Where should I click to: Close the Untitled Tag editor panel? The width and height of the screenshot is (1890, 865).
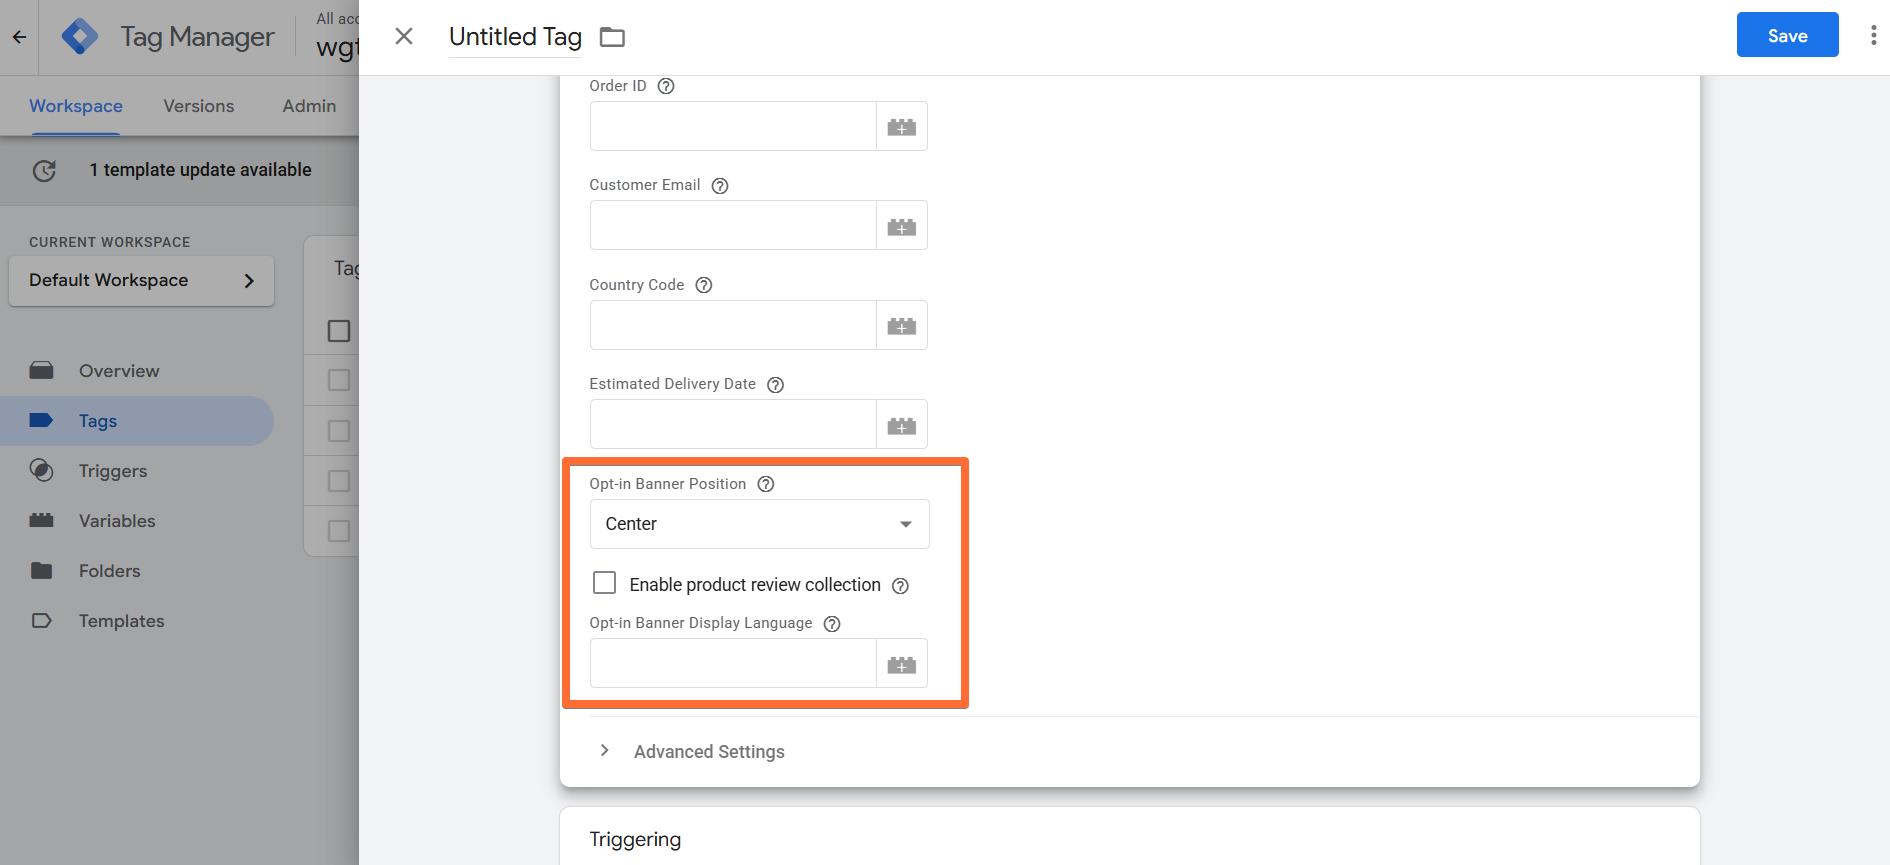[x=404, y=37]
